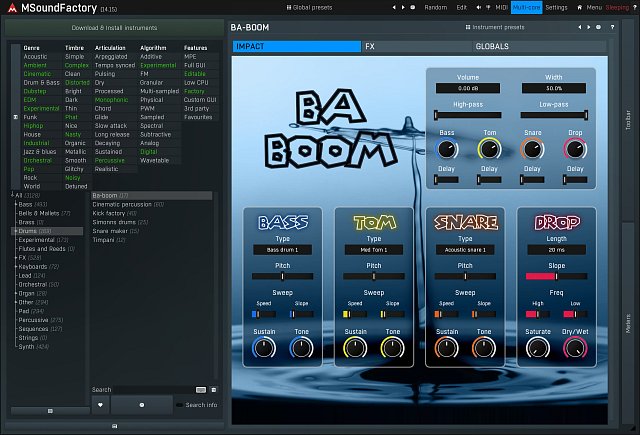This screenshot has height=435, width=640.
Task: Toggle the Multi-core button
Action: tap(526, 7)
